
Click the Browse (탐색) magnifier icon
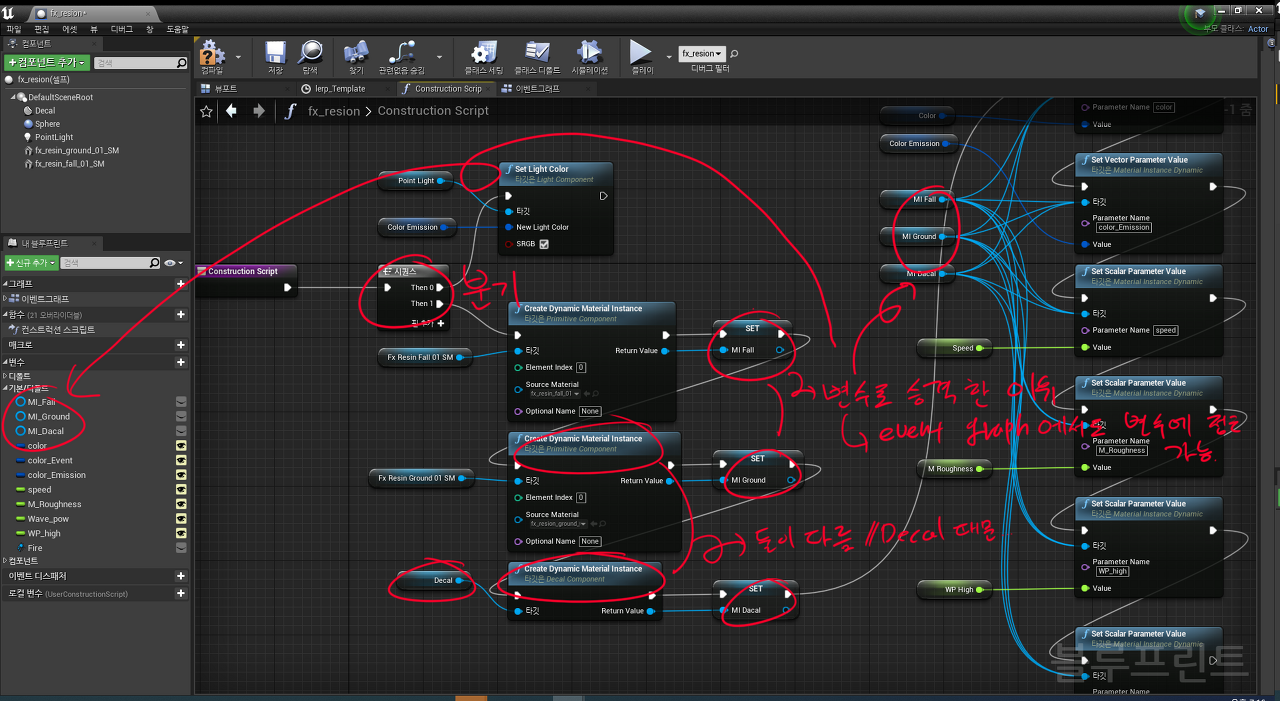(x=310, y=52)
